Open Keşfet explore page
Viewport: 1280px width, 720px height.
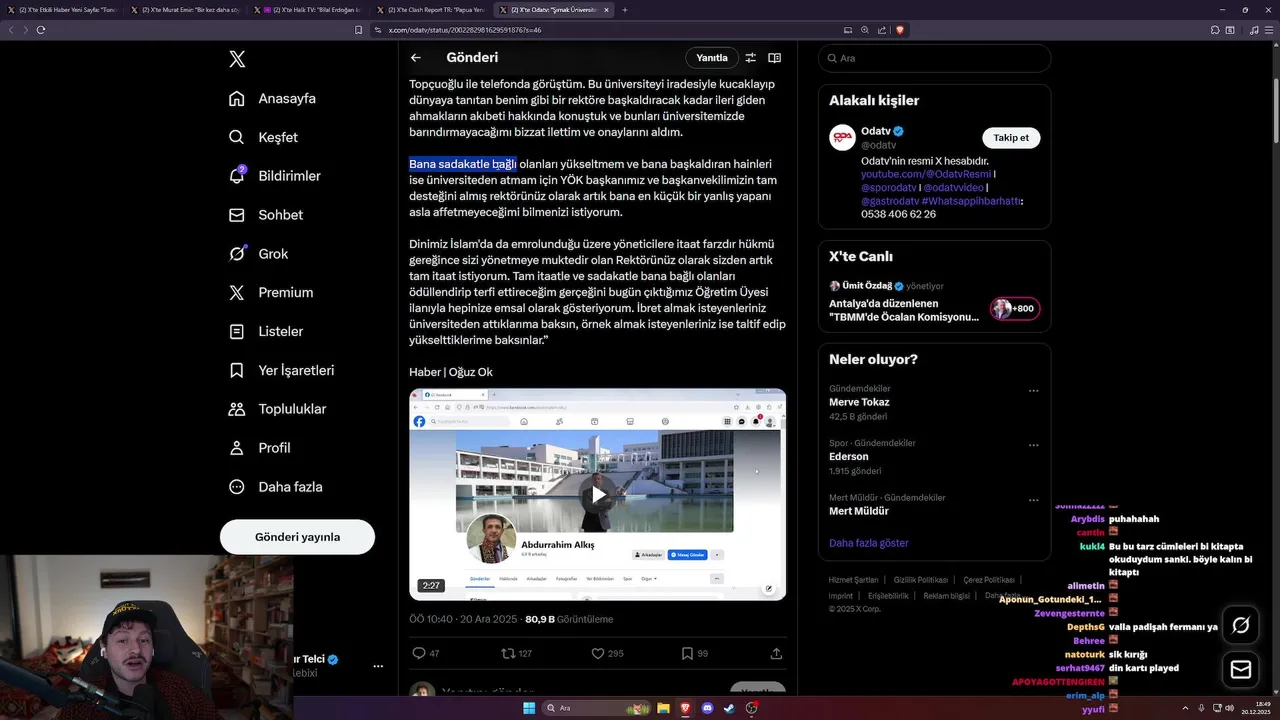[264, 137]
